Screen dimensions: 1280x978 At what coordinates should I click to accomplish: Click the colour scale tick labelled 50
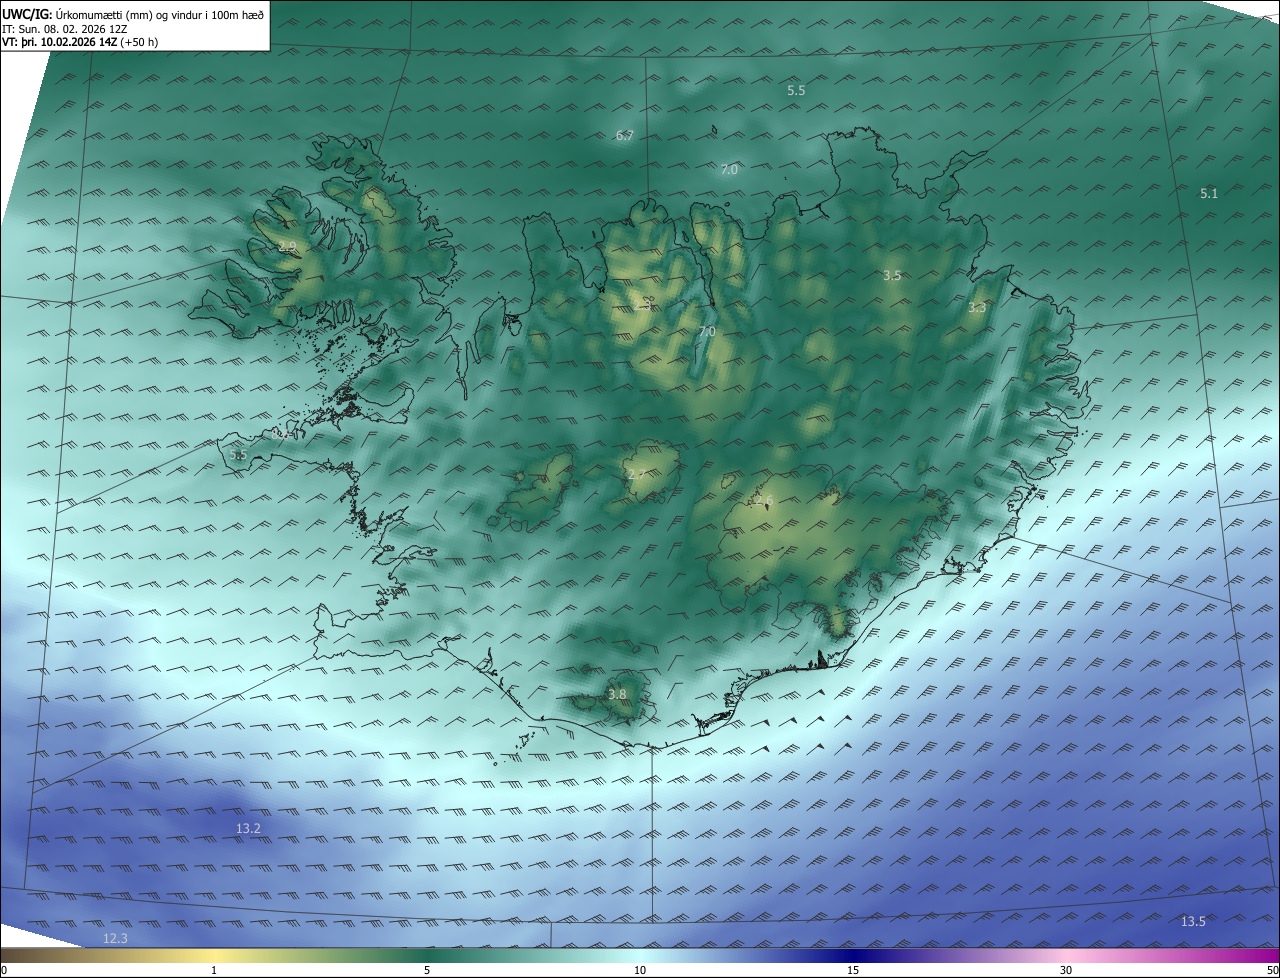[x=1272, y=970]
